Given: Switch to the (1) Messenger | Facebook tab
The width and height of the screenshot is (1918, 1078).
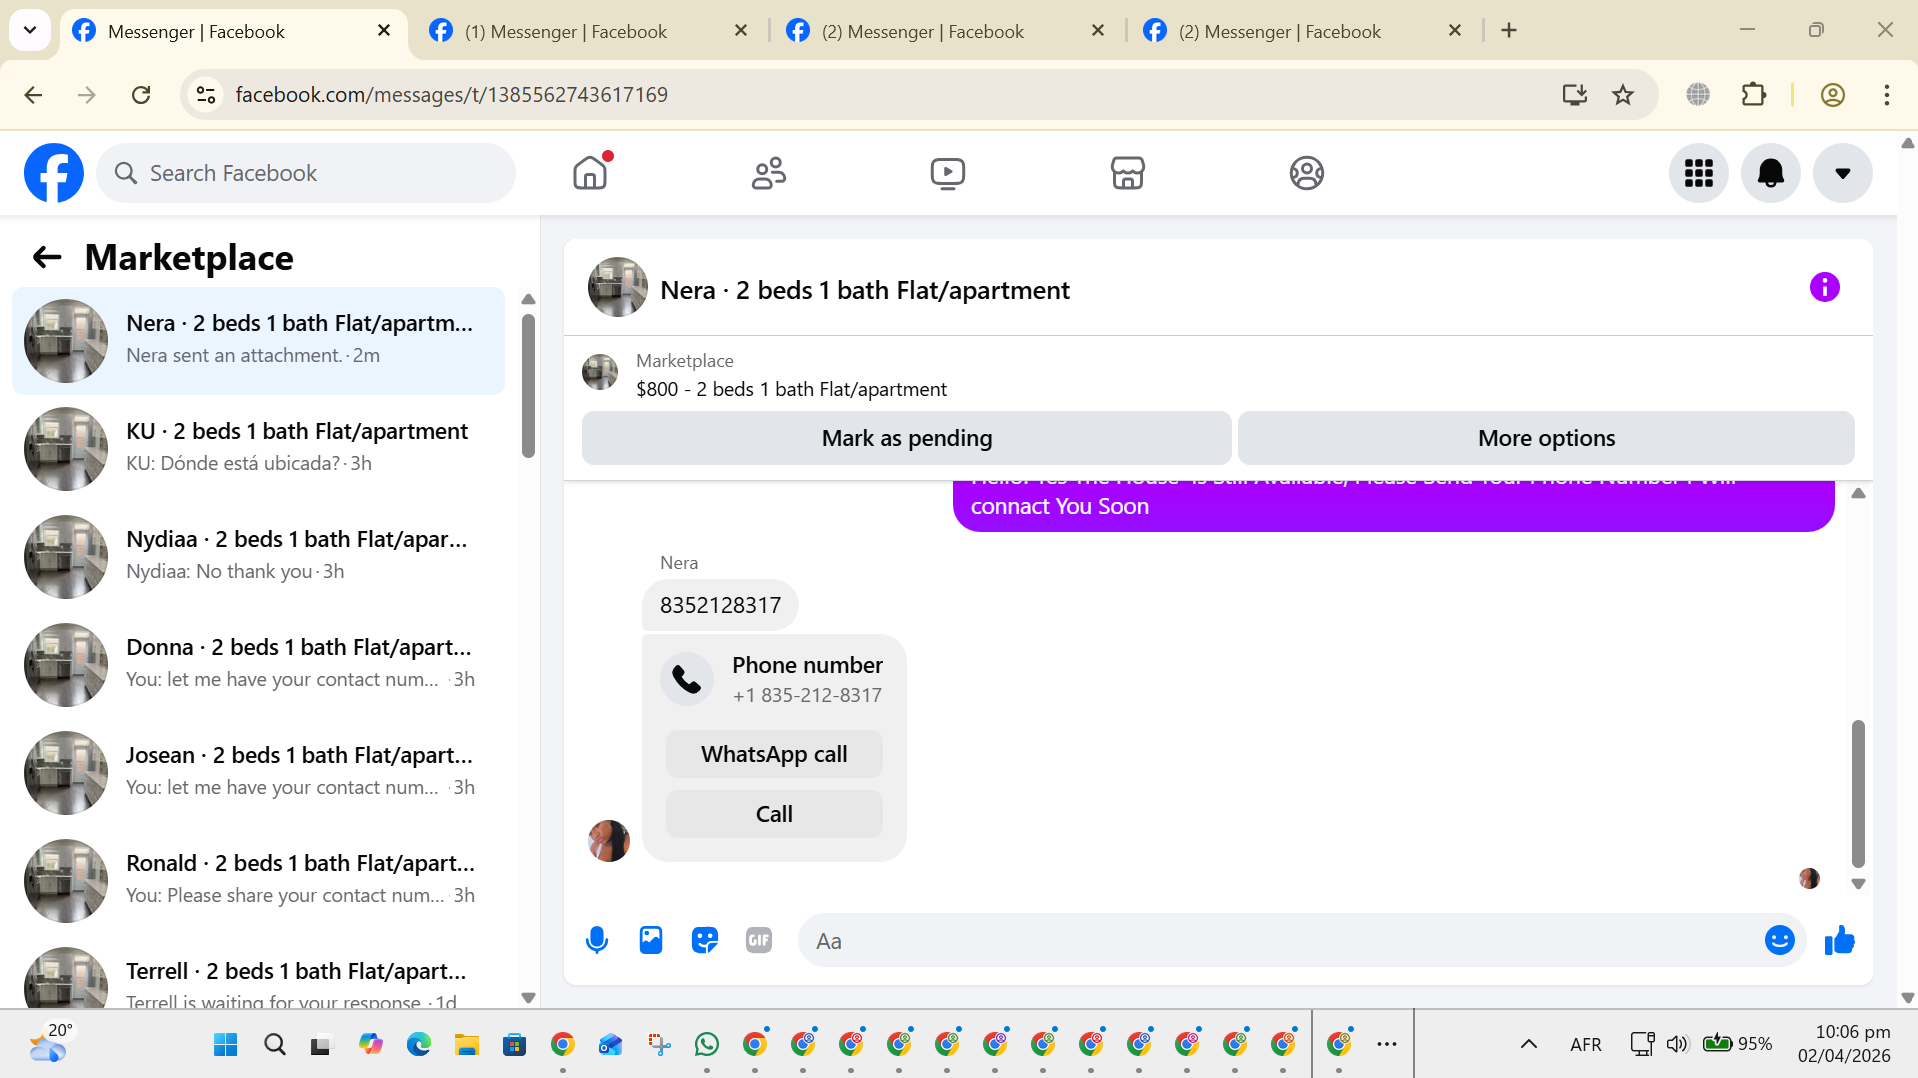Looking at the screenshot, I should (588, 31).
